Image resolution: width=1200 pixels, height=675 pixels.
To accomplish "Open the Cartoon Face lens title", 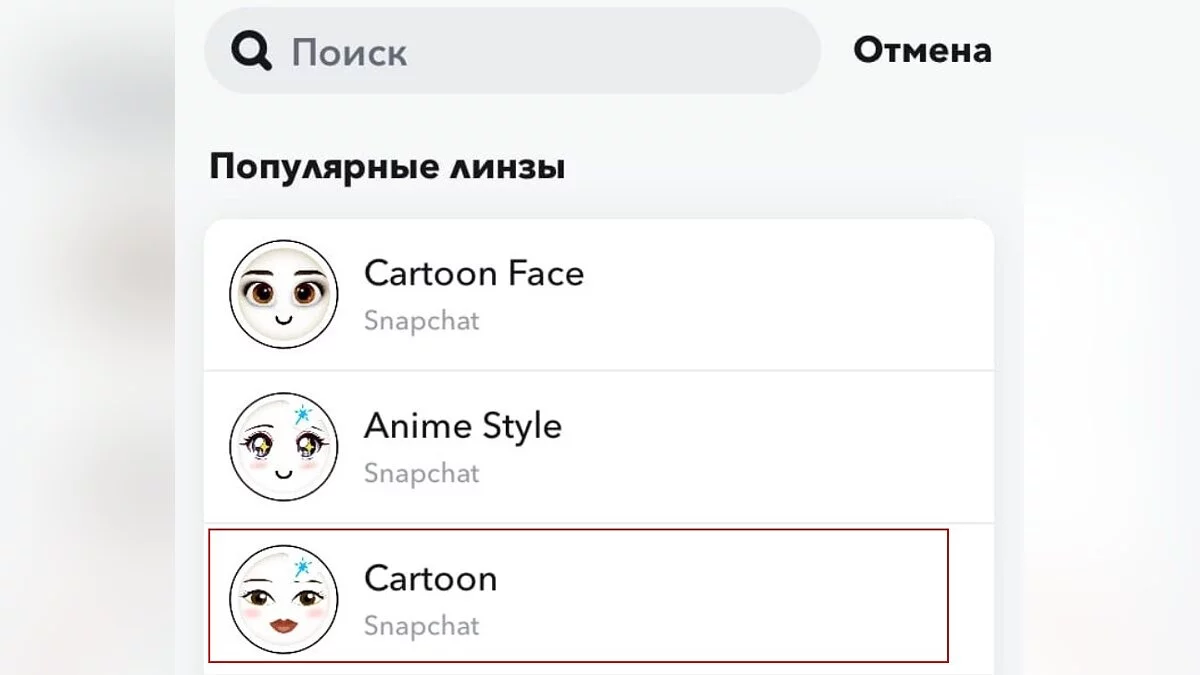I will [x=473, y=273].
